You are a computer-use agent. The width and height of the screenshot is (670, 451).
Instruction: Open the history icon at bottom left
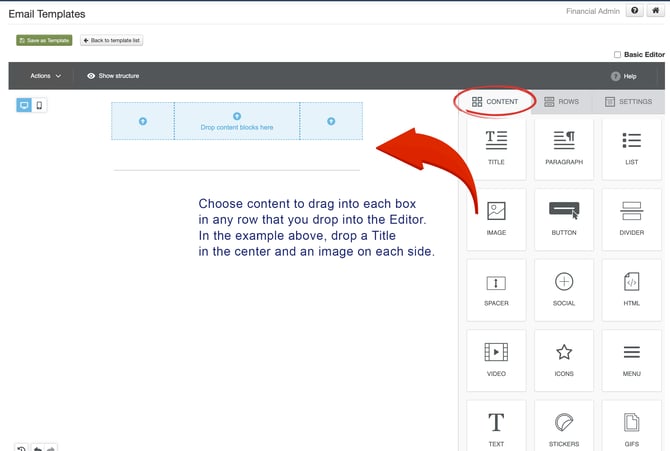pyautogui.click(x=21, y=448)
